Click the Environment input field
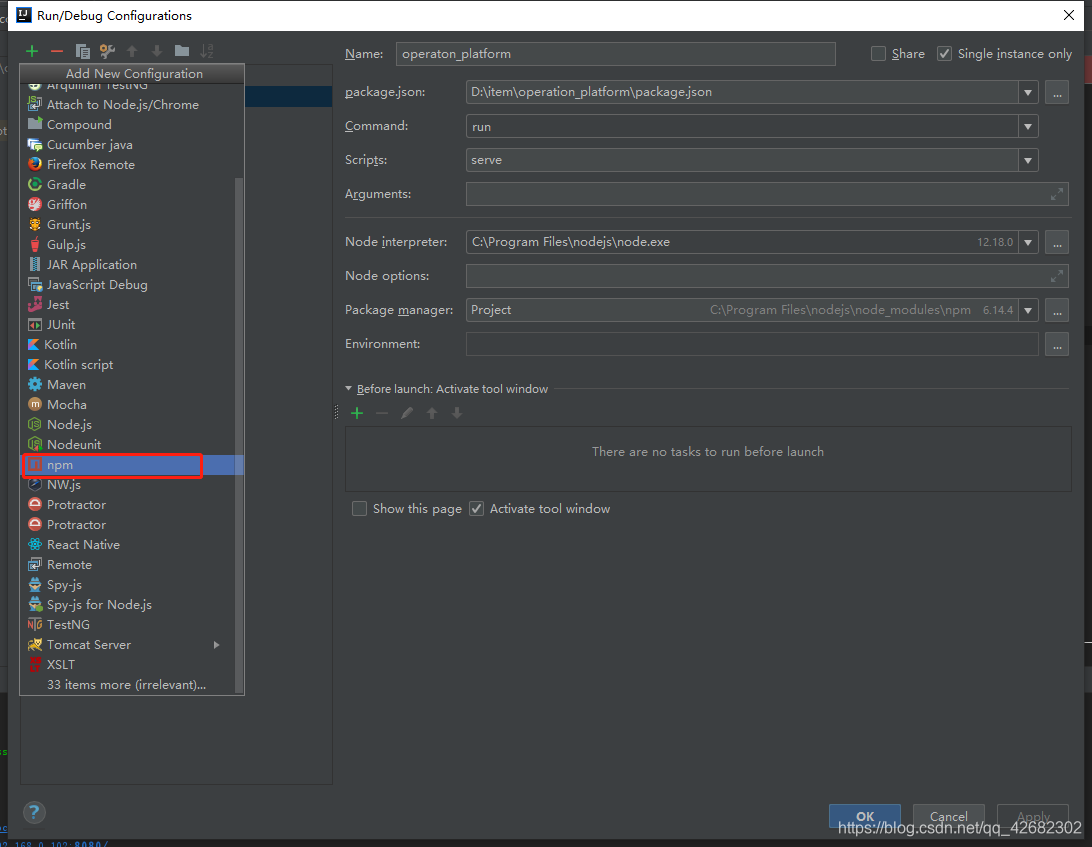Image resolution: width=1092 pixels, height=847 pixels. click(752, 344)
